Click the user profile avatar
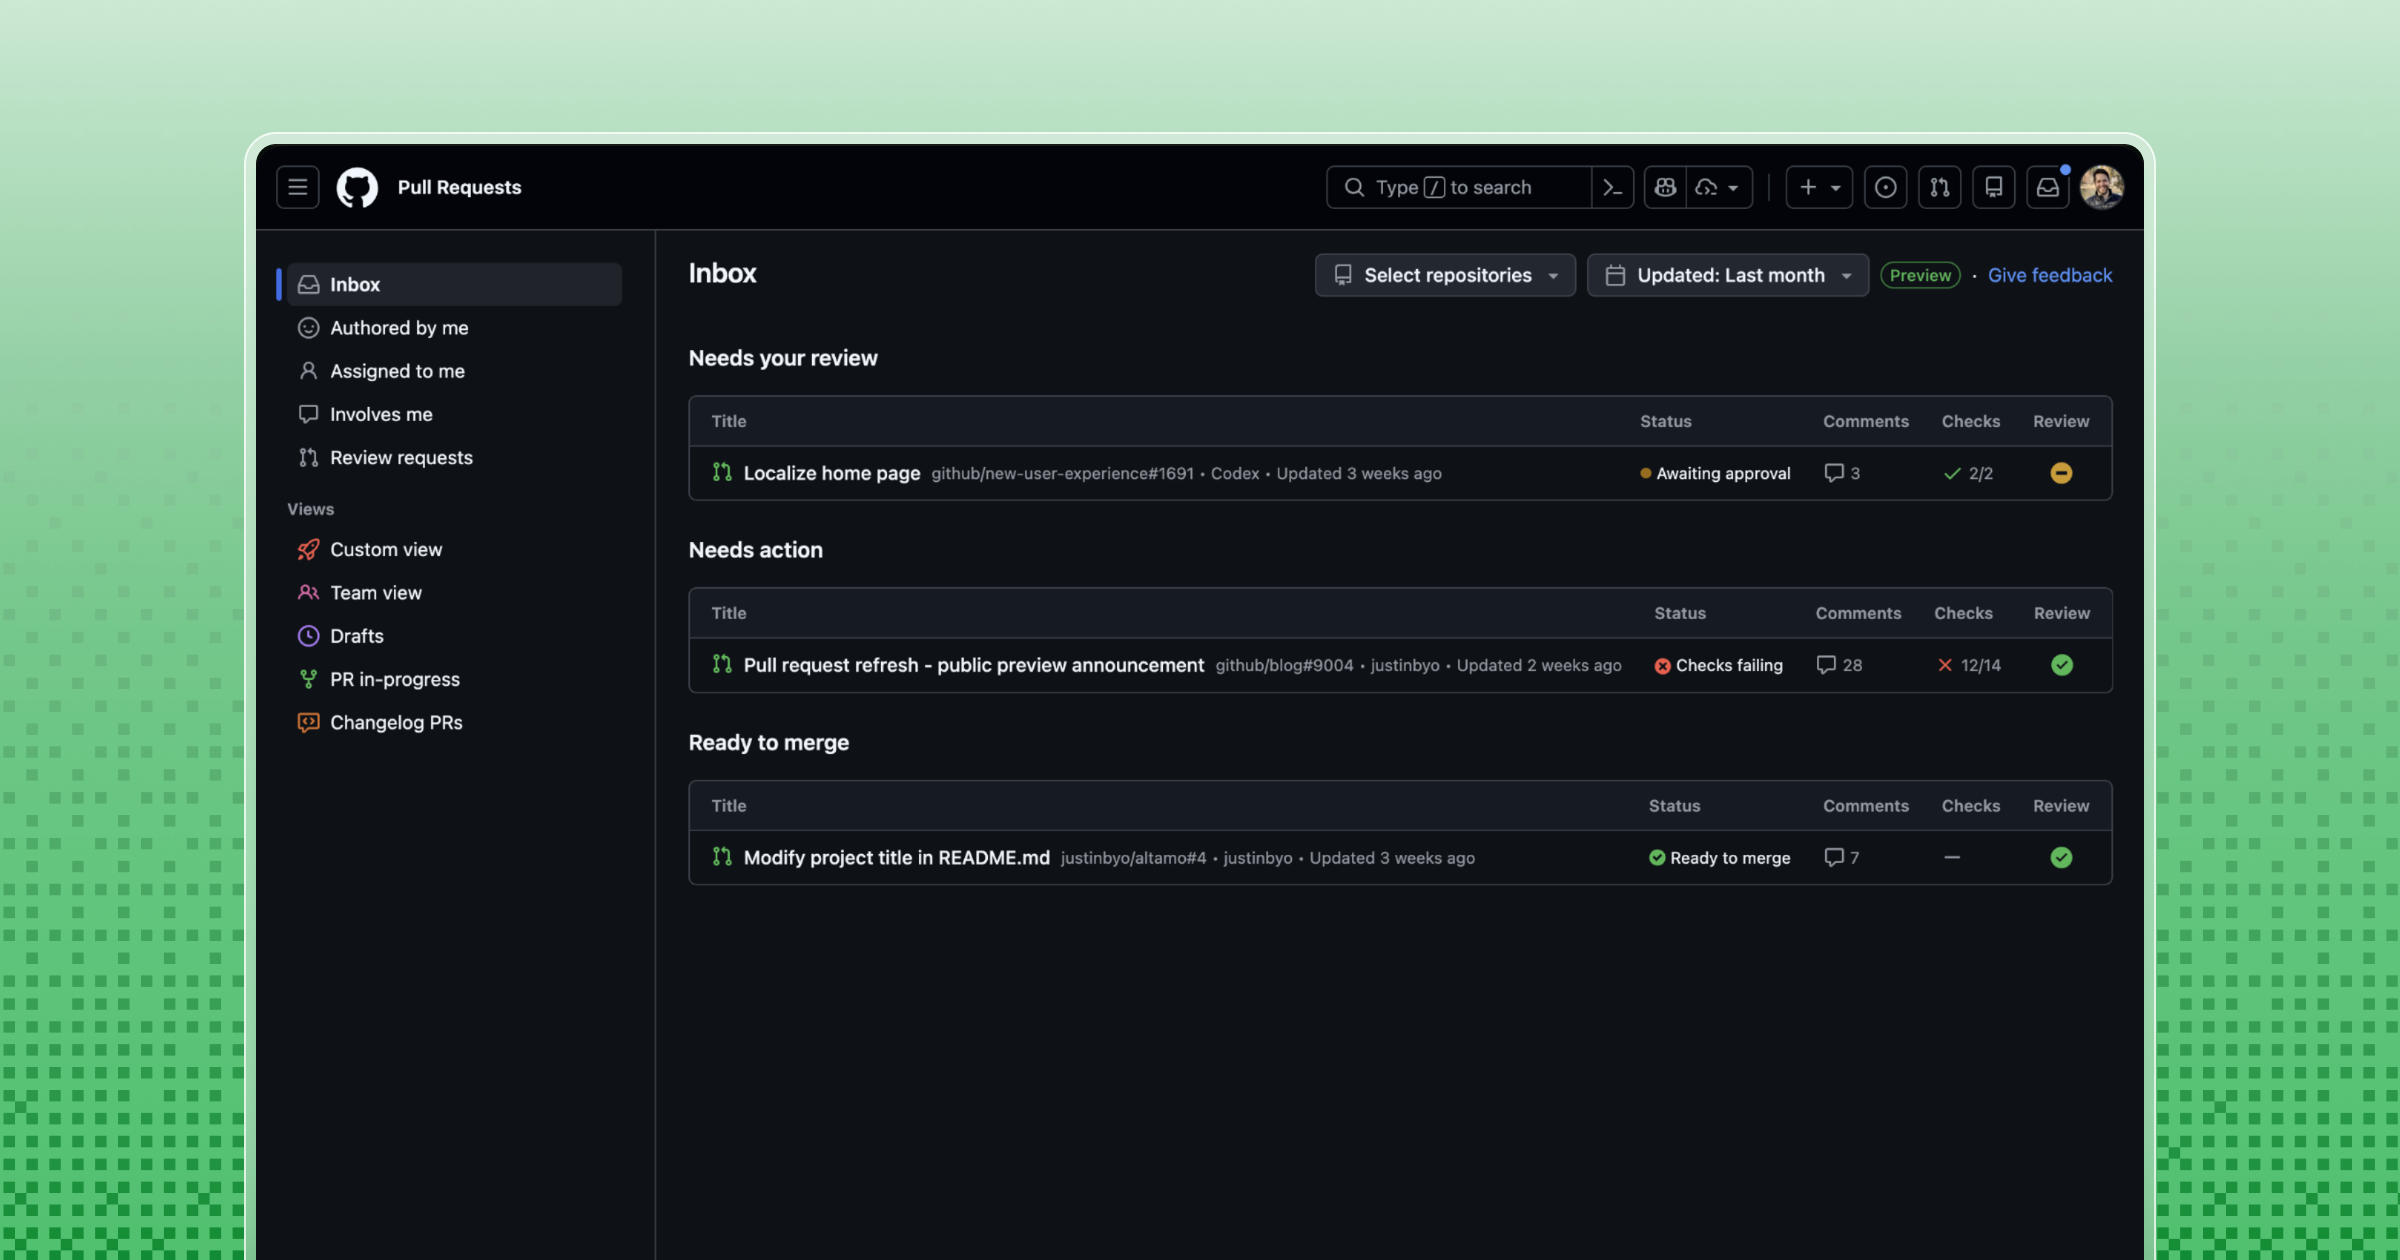 [x=2101, y=187]
